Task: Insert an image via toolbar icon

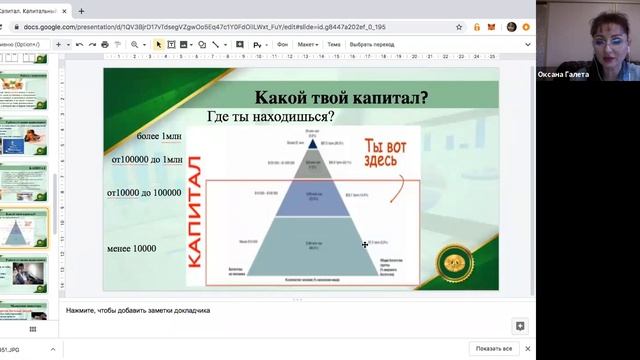Action: pyautogui.click(x=184, y=44)
